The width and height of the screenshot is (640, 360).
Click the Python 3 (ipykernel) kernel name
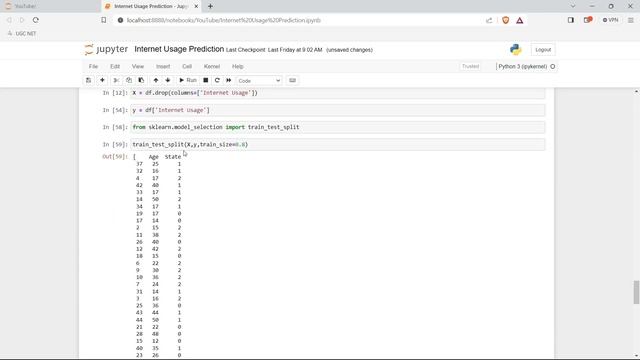pyautogui.click(x=522, y=67)
